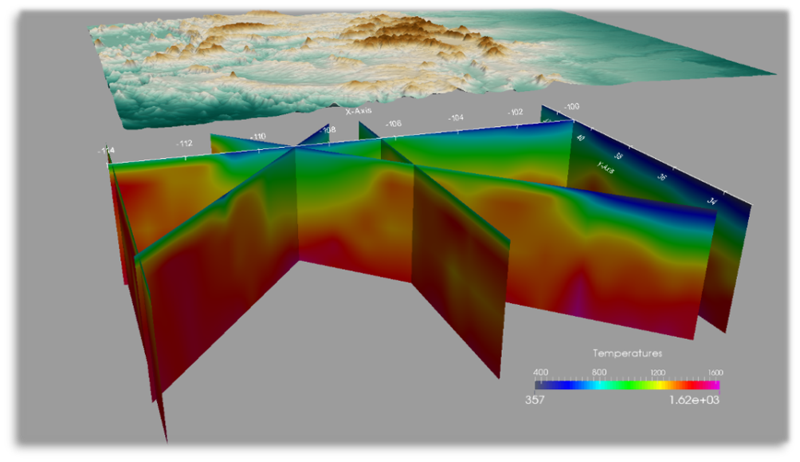800x462 pixels.
Task: Select the 800 tick on color legend
Action: pos(598,371)
